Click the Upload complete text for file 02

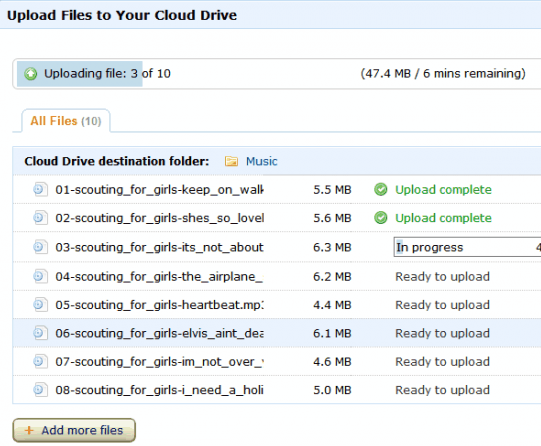[443, 218]
